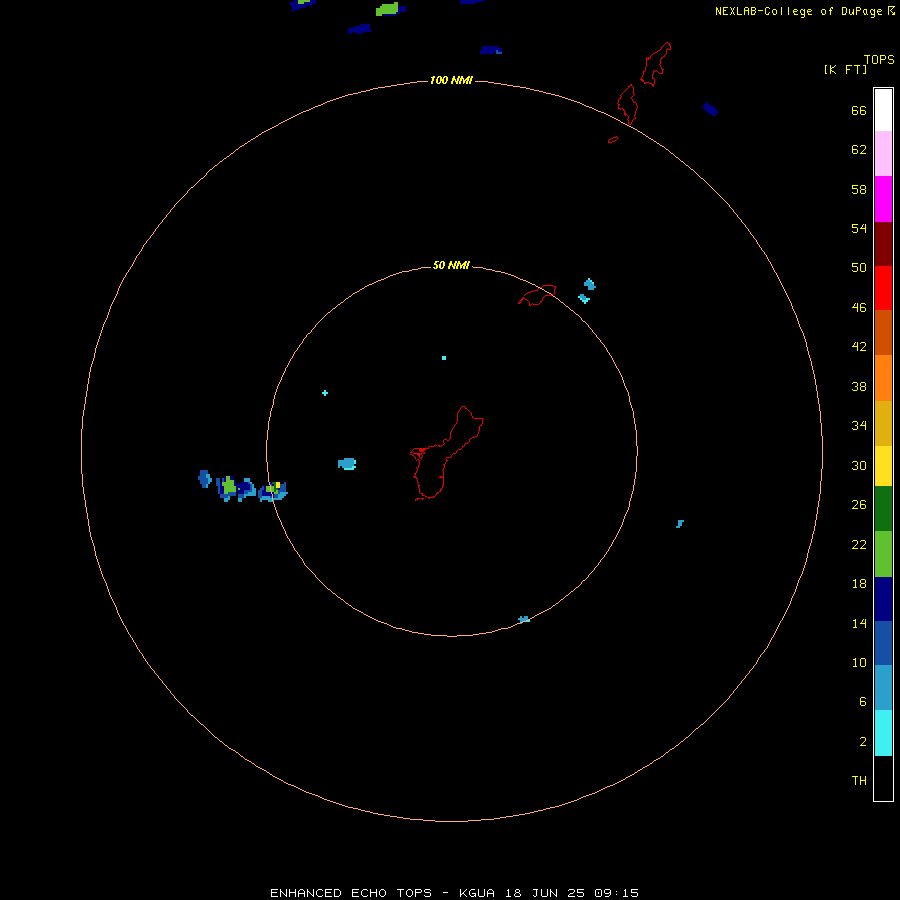Click the 10 legend value
Viewport: 900px width, 900px height.
click(x=859, y=662)
